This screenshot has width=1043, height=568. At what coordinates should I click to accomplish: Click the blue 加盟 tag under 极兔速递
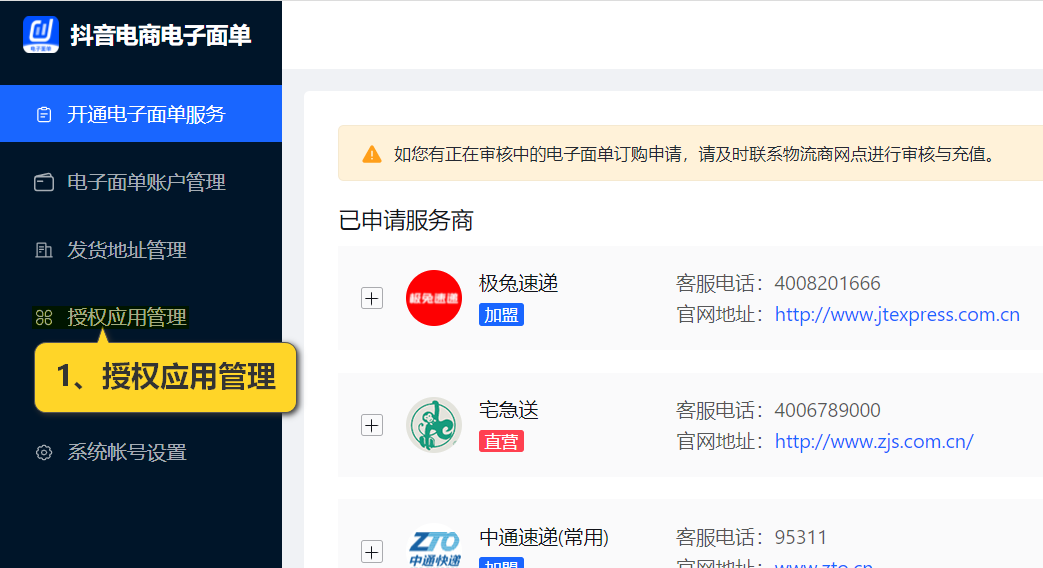click(x=501, y=315)
